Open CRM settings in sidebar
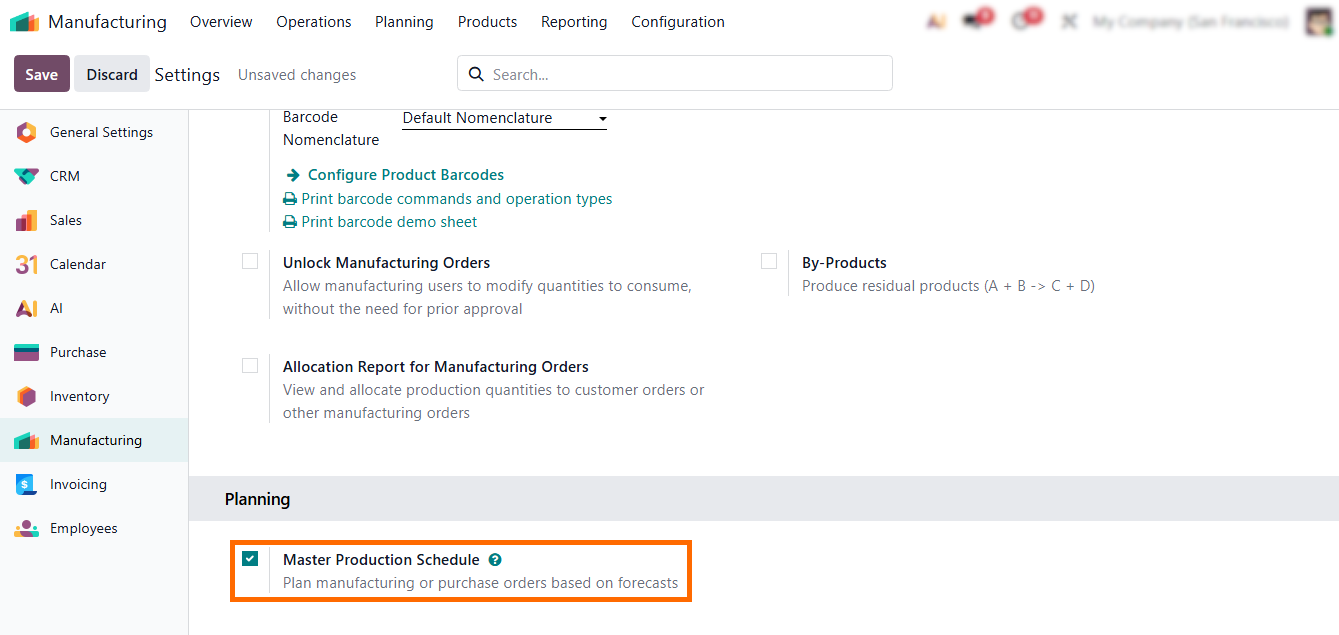This screenshot has height=635, width=1339. (x=64, y=176)
